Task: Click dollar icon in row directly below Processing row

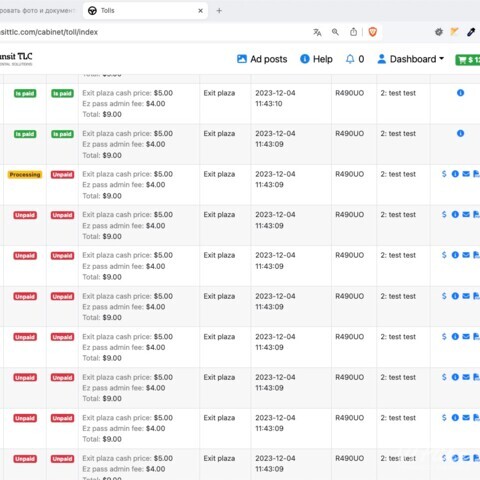Action: point(444,214)
